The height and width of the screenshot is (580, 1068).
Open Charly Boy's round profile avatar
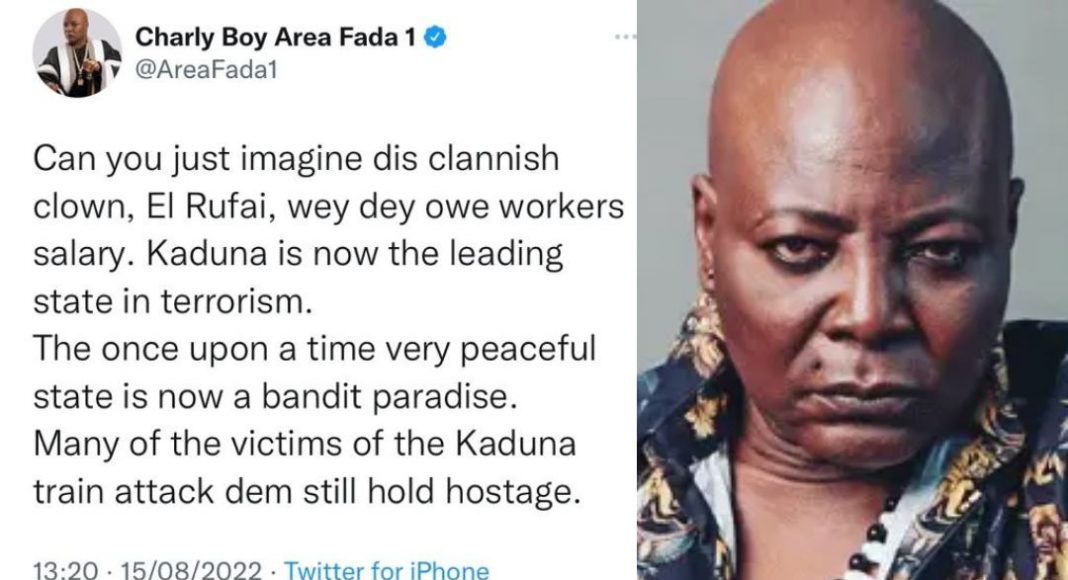(x=77, y=53)
